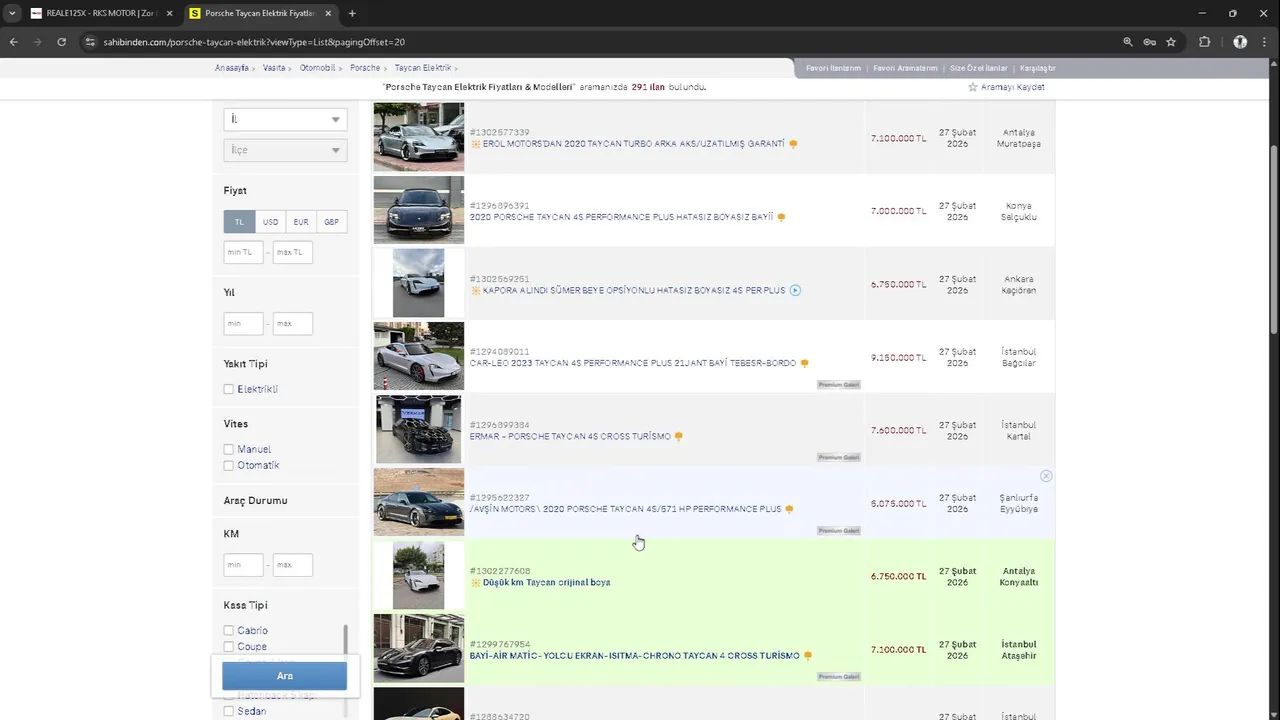Open the tab search chevron at the top left
The image size is (1280, 720).
click(12, 13)
